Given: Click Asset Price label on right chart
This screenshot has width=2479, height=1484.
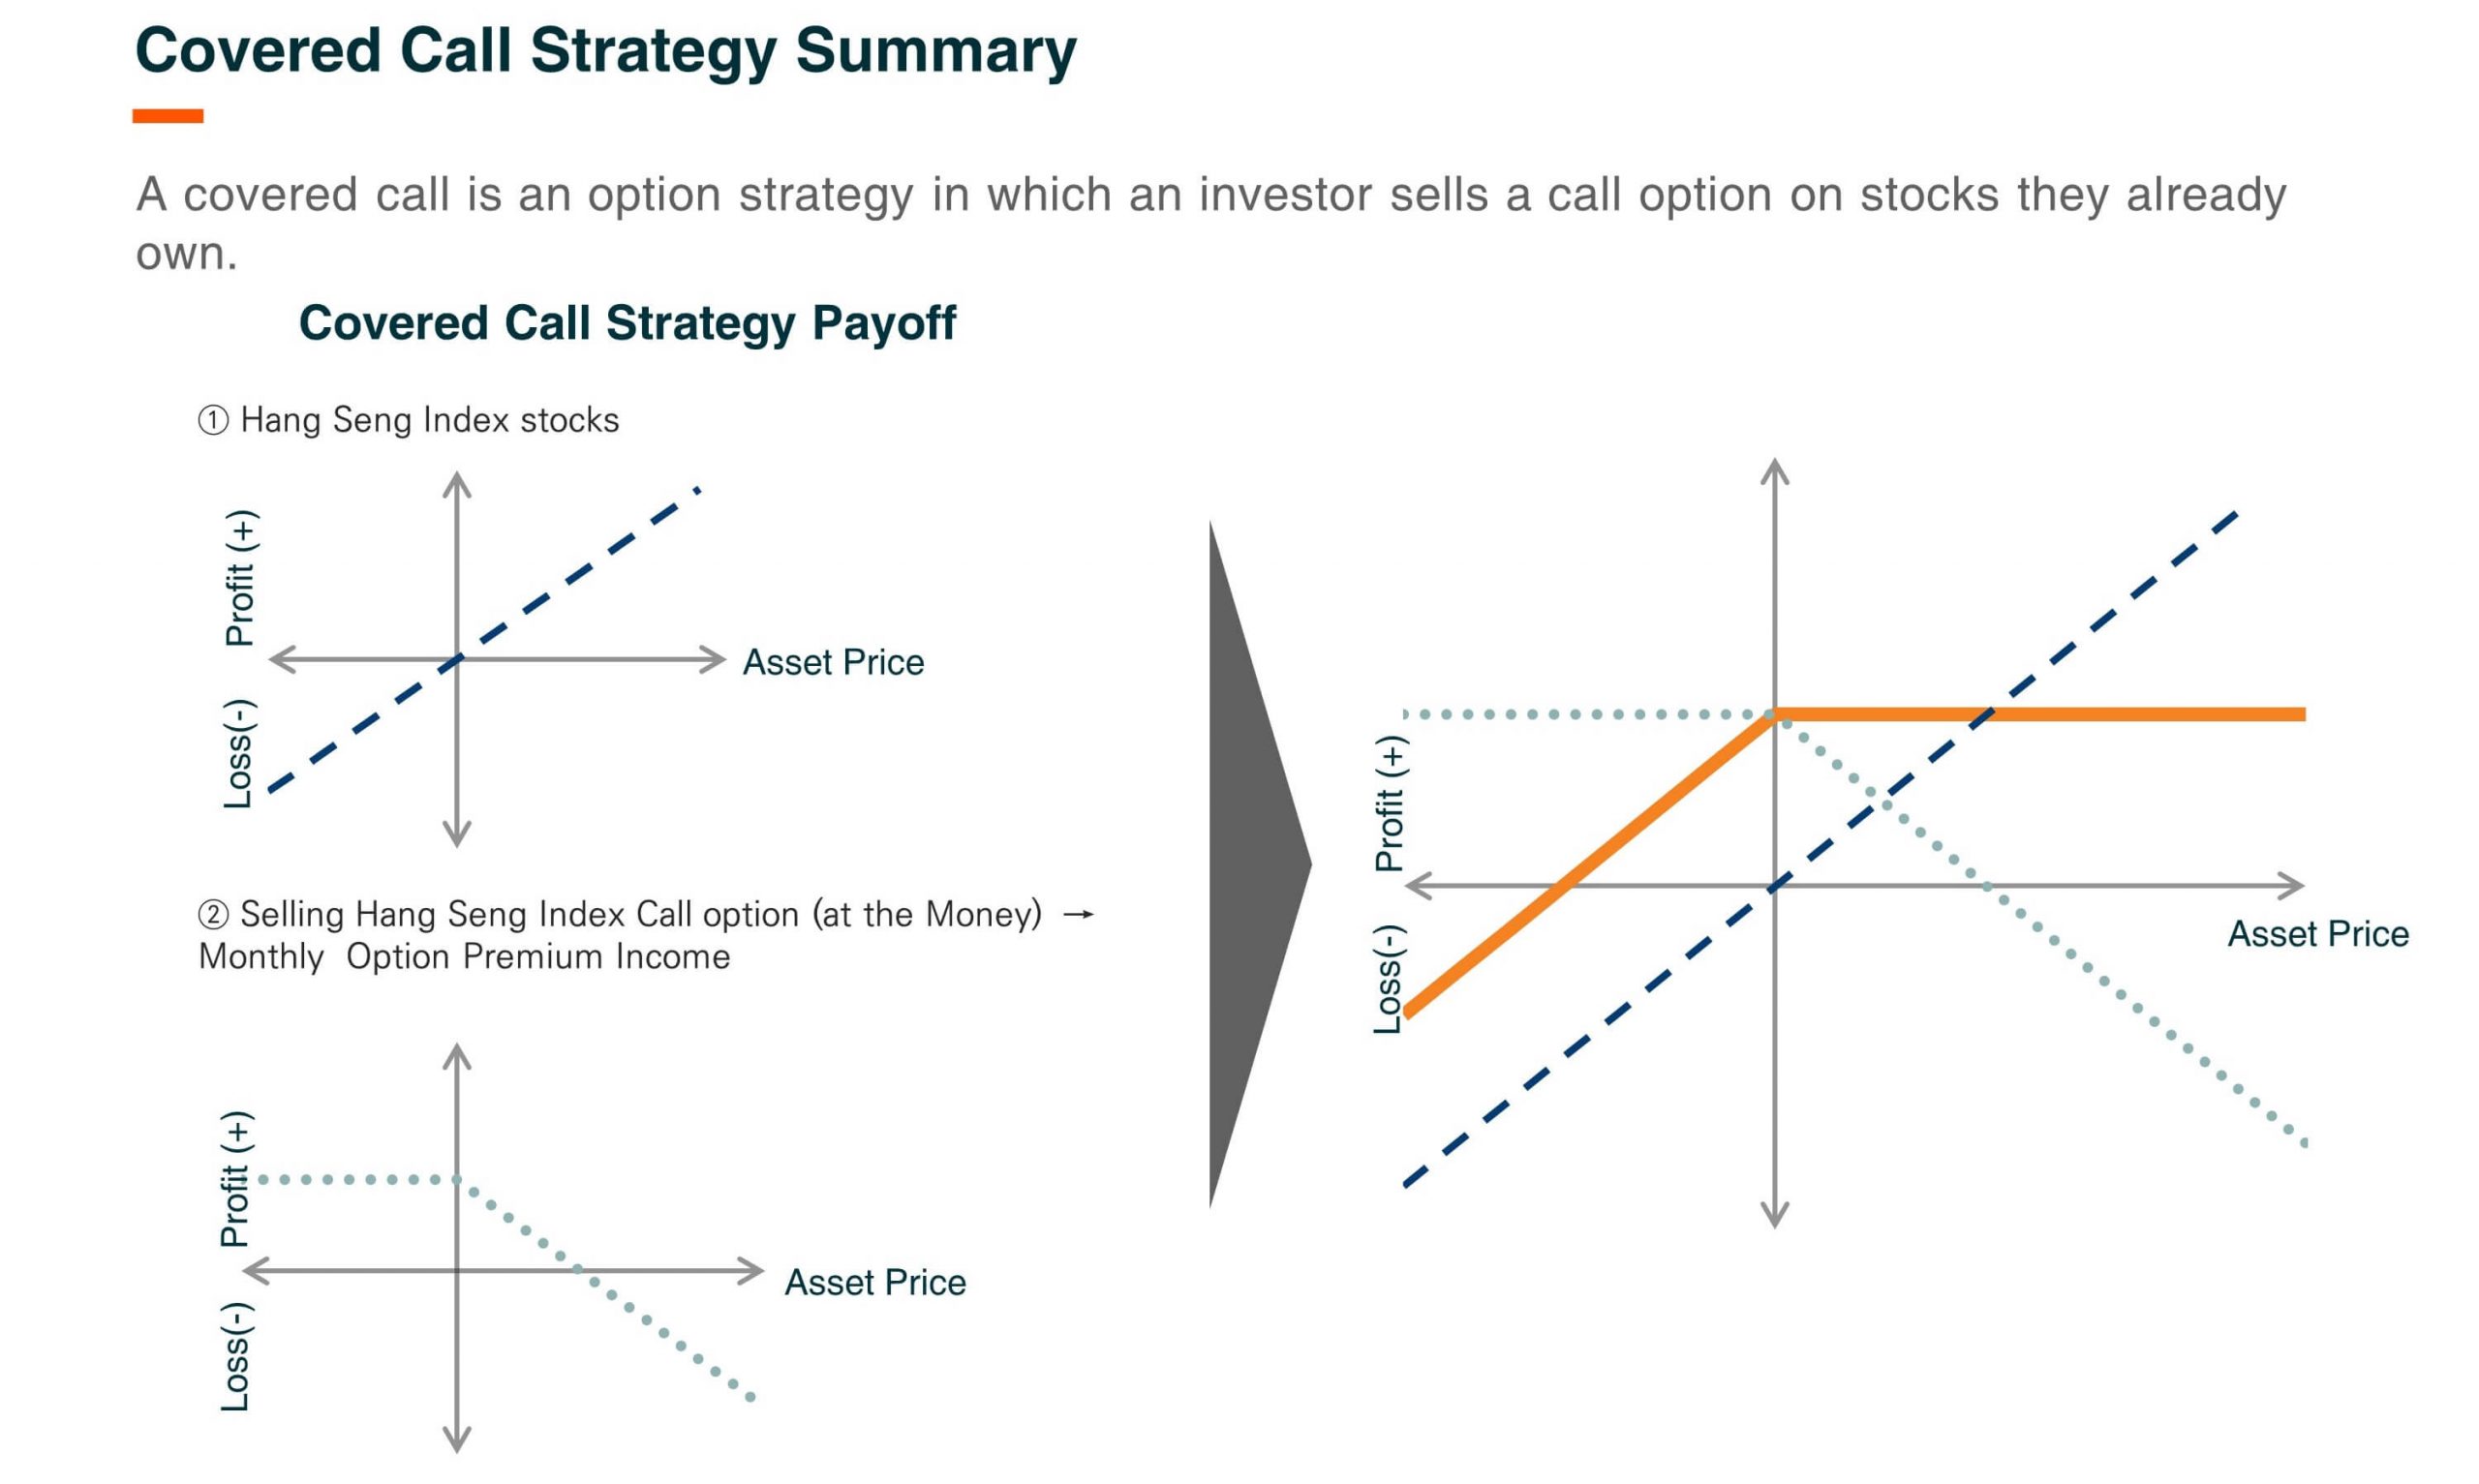Looking at the screenshot, I should [x=2318, y=934].
